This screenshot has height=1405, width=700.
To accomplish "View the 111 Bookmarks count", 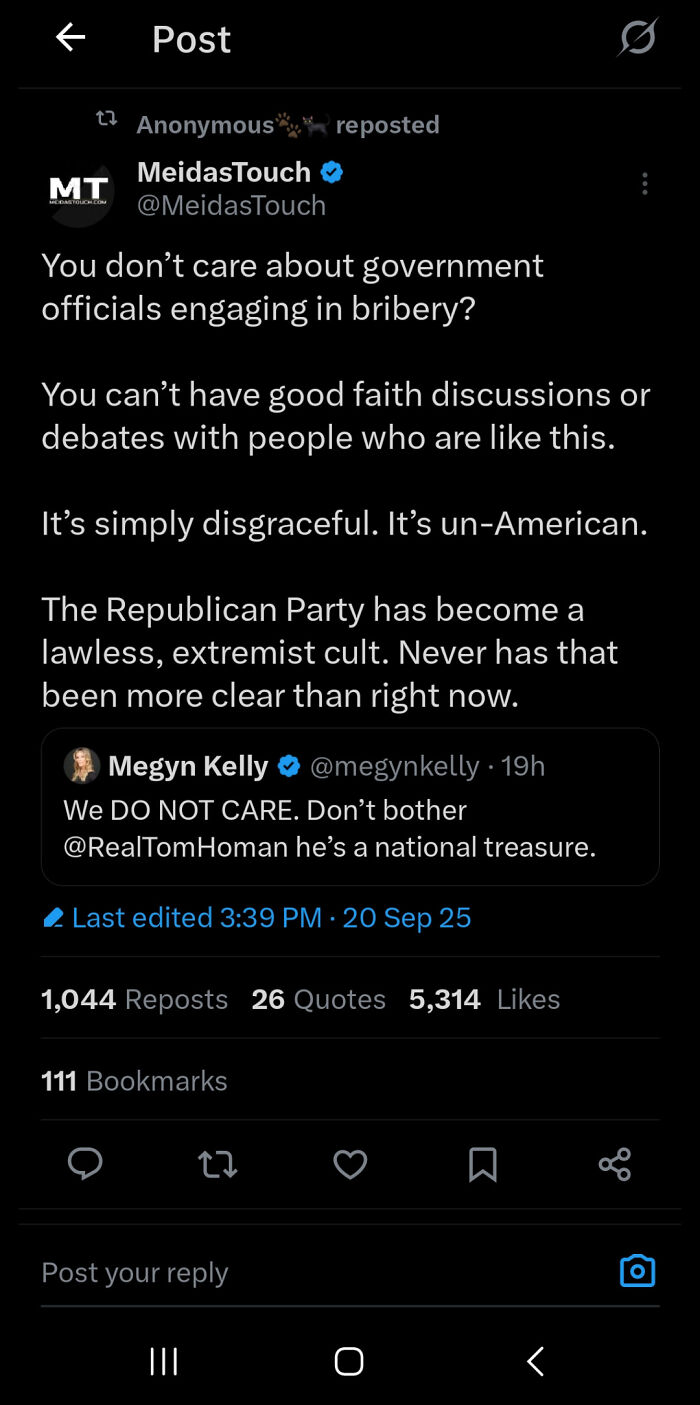I will click(x=134, y=1080).
